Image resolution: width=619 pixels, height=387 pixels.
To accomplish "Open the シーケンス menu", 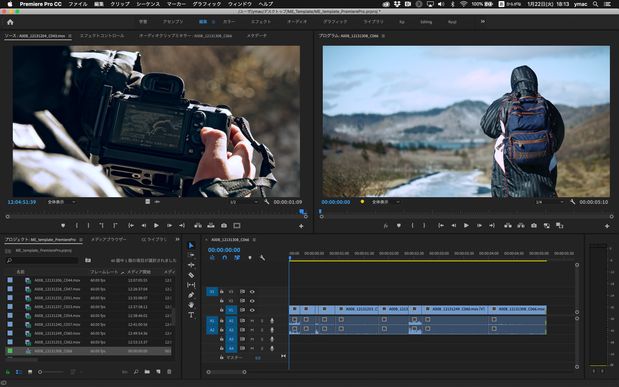I will 148,4.
